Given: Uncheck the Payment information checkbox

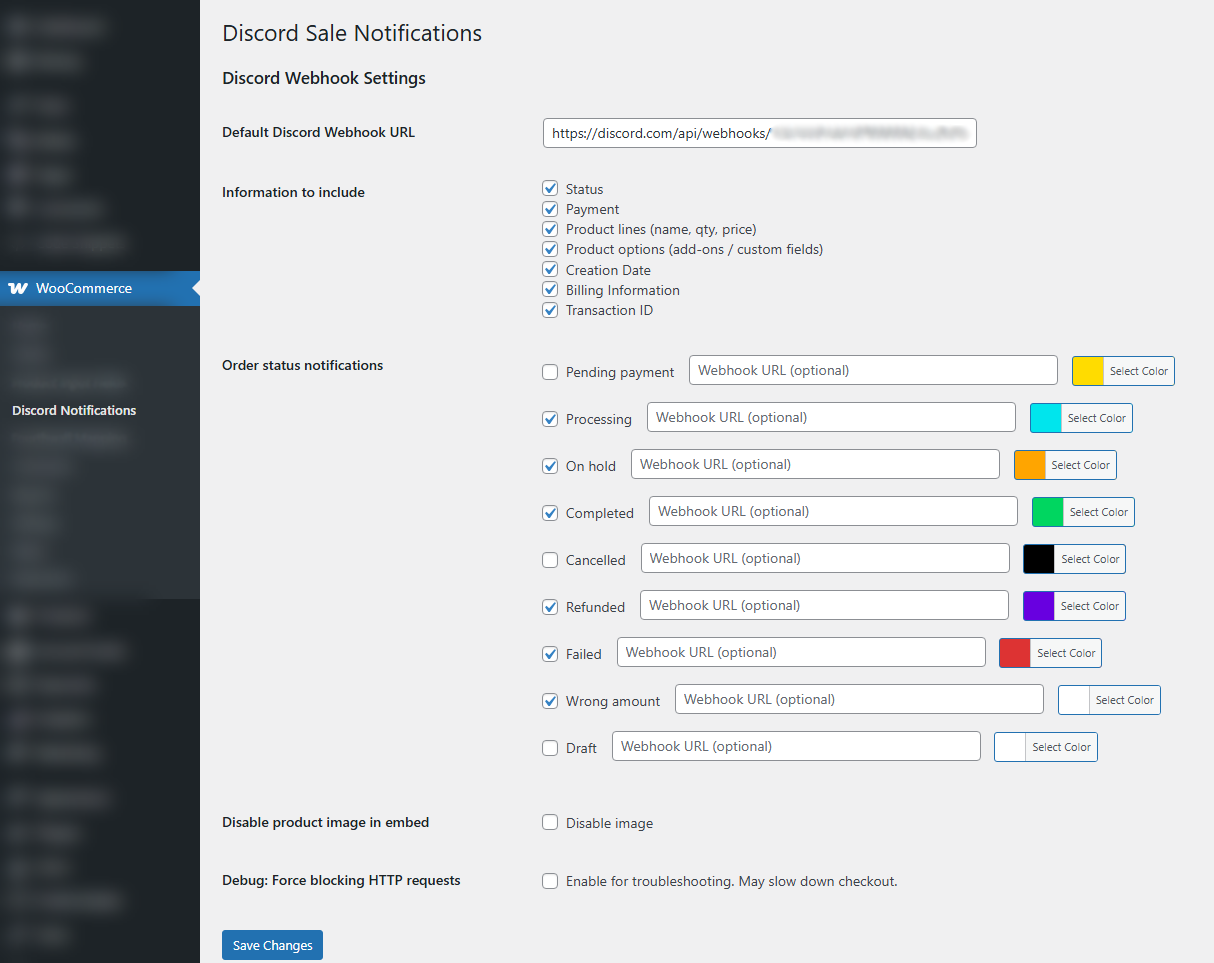Looking at the screenshot, I should pyautogui.click(x=550, y=208).
